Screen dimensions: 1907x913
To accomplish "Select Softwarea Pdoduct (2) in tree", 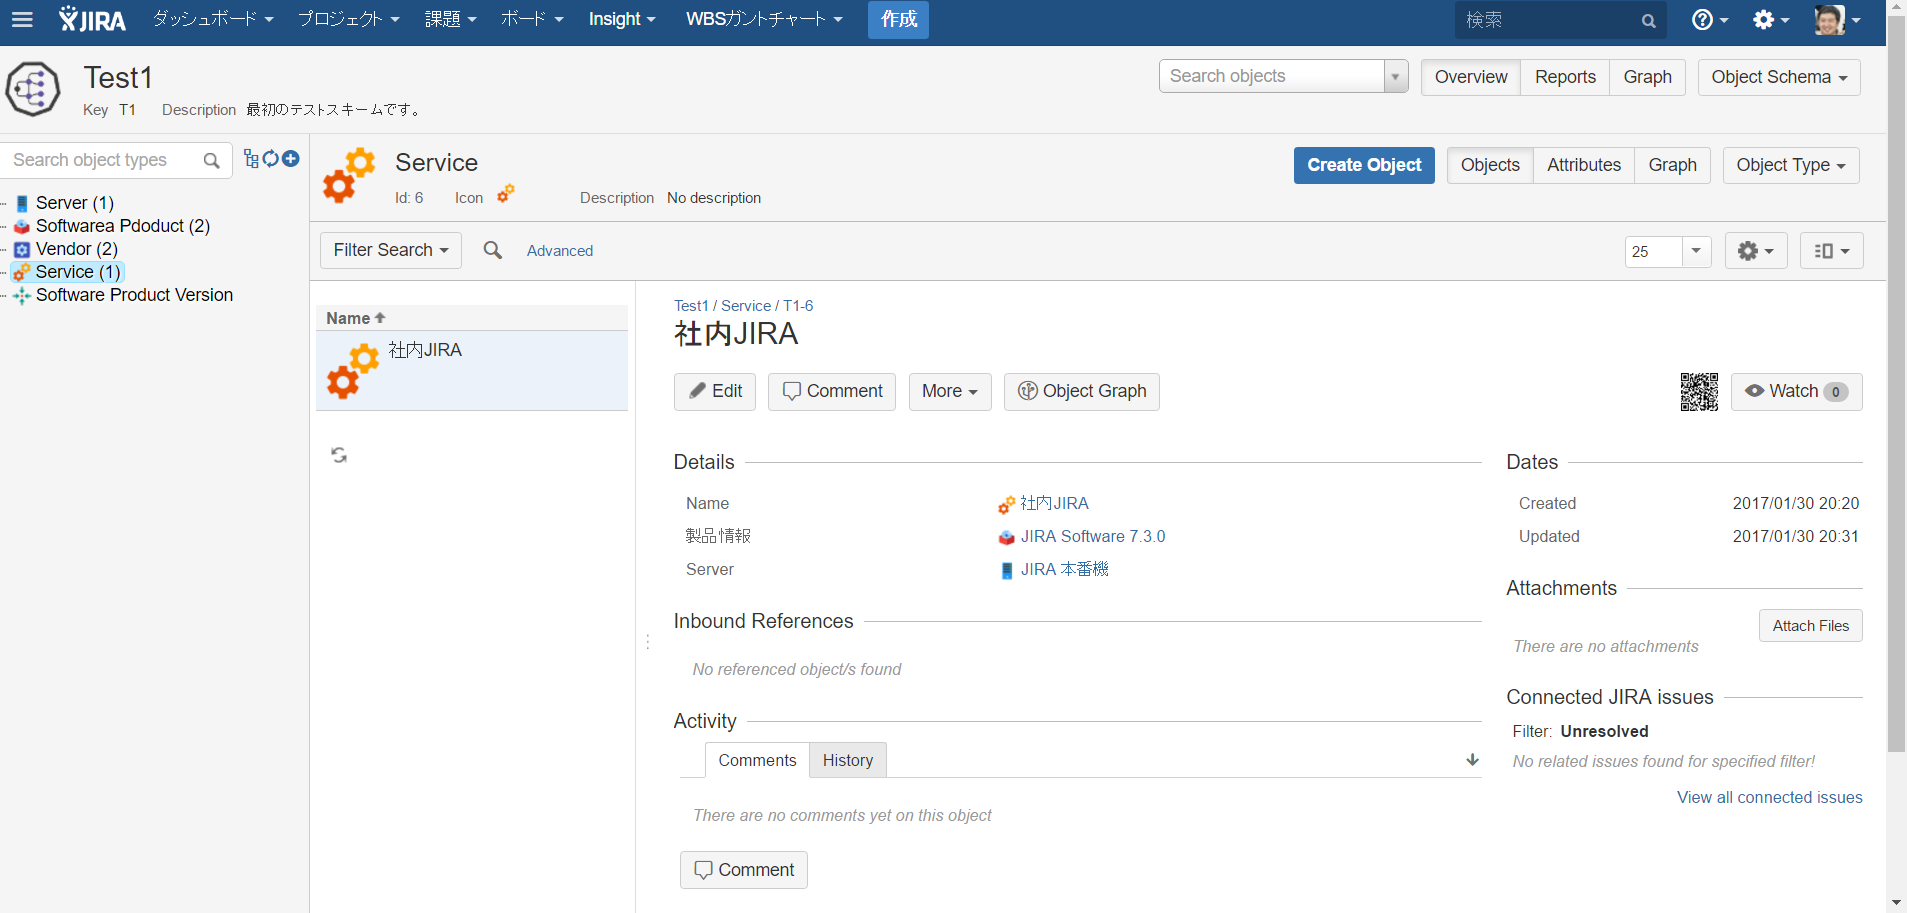I will (122, 226).
